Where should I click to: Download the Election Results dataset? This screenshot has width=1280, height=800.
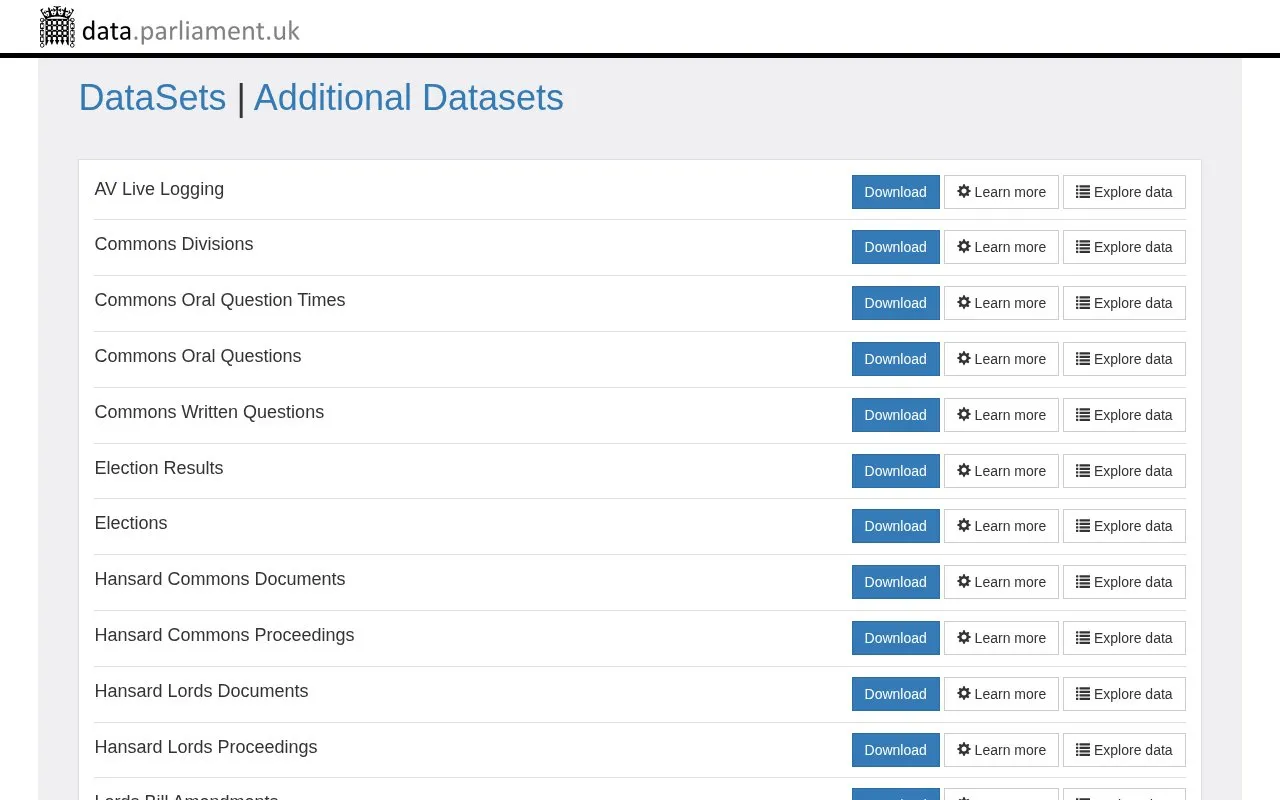pyautogui.click(x=895, y=471)
